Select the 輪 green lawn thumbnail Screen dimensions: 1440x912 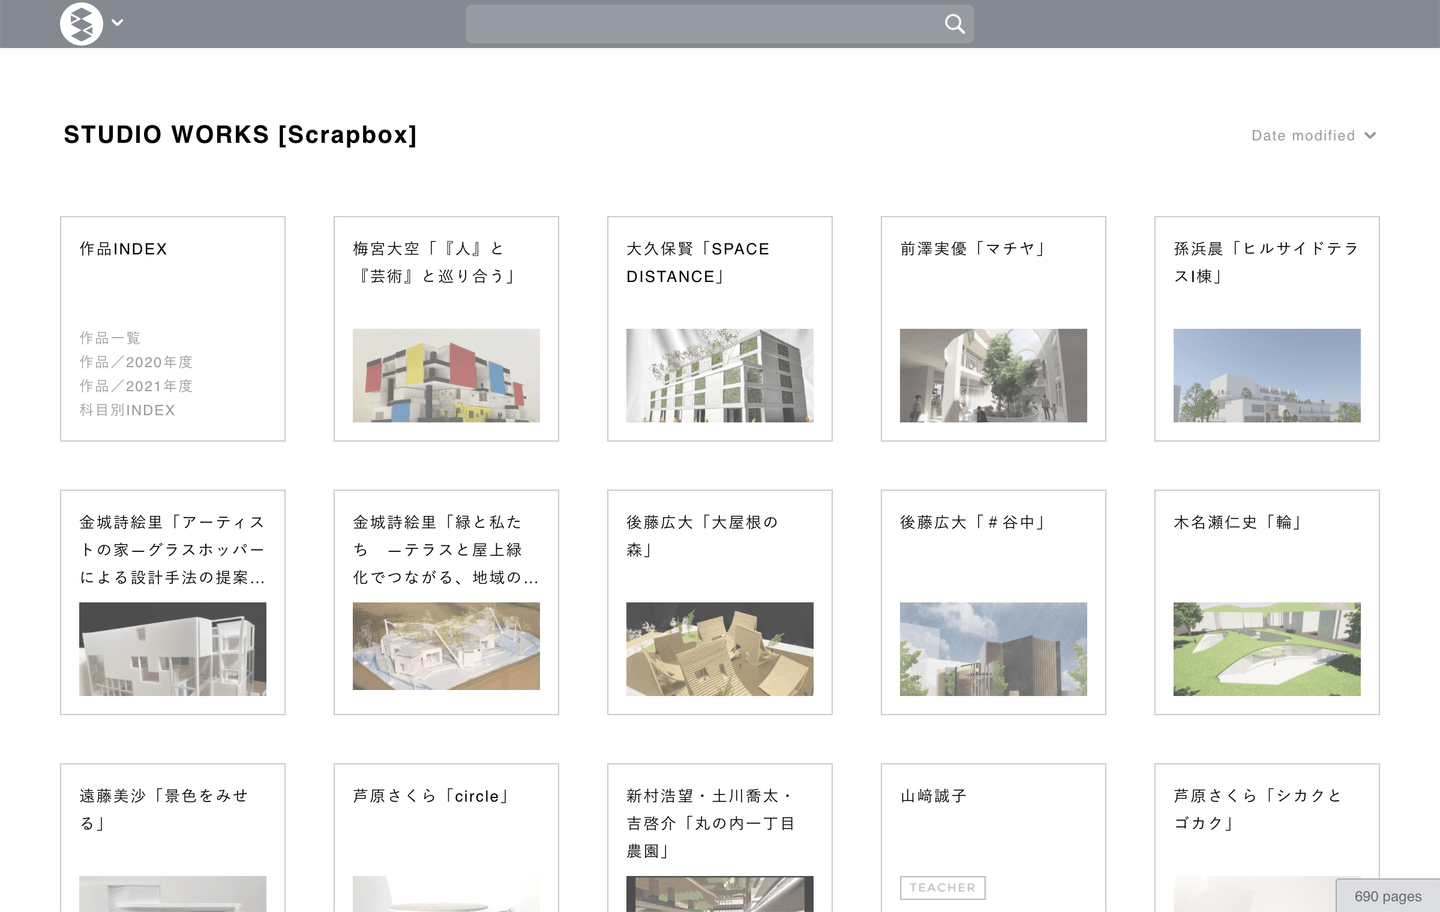[x=1267, y=649]
